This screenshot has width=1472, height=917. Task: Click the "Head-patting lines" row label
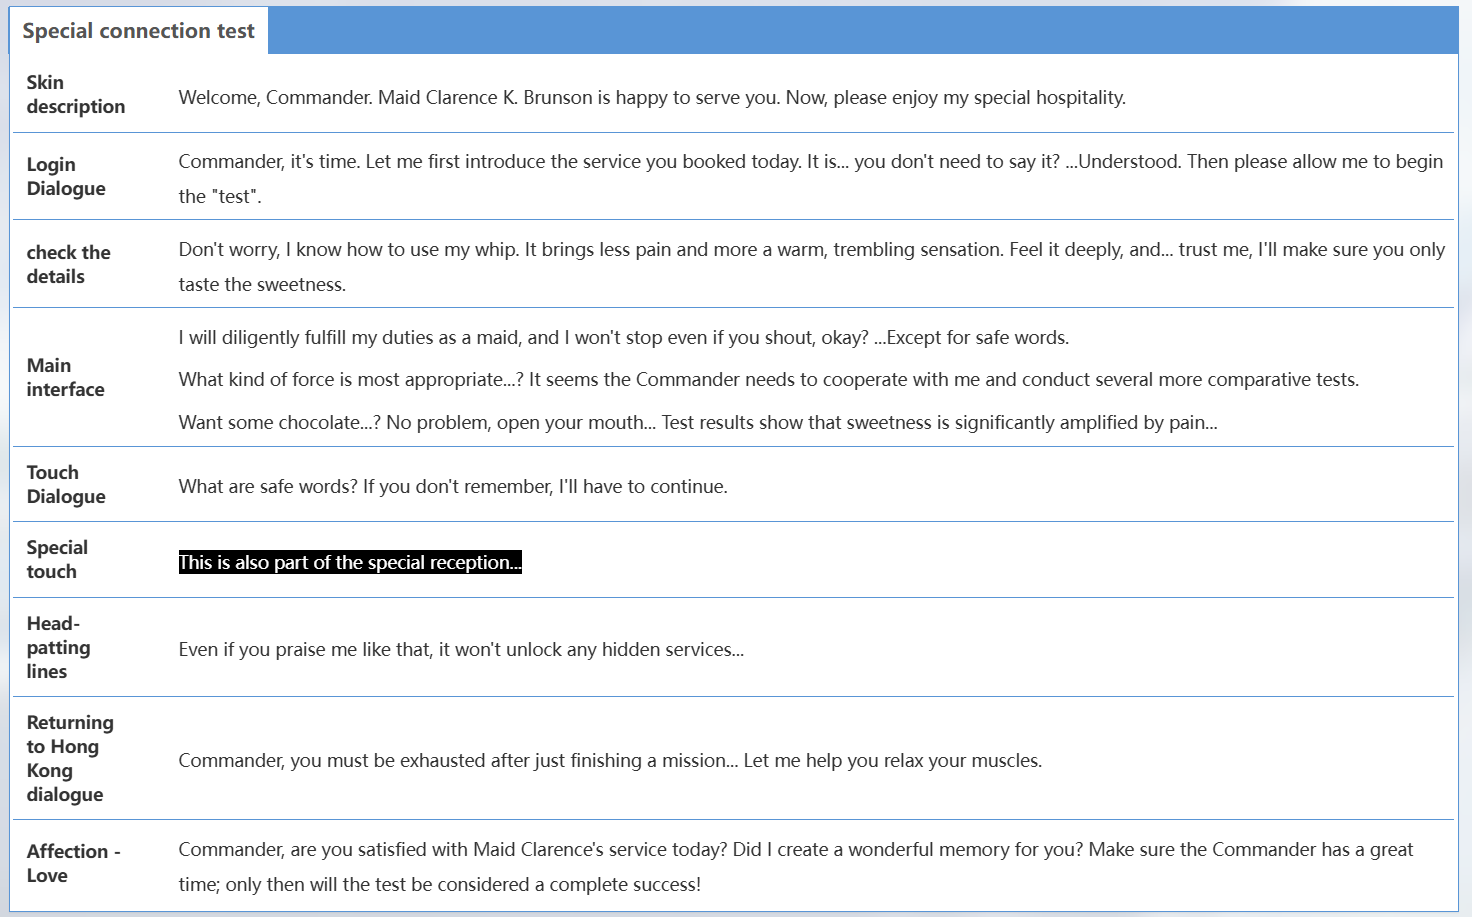pyautogui.click(x=59, y=647)
